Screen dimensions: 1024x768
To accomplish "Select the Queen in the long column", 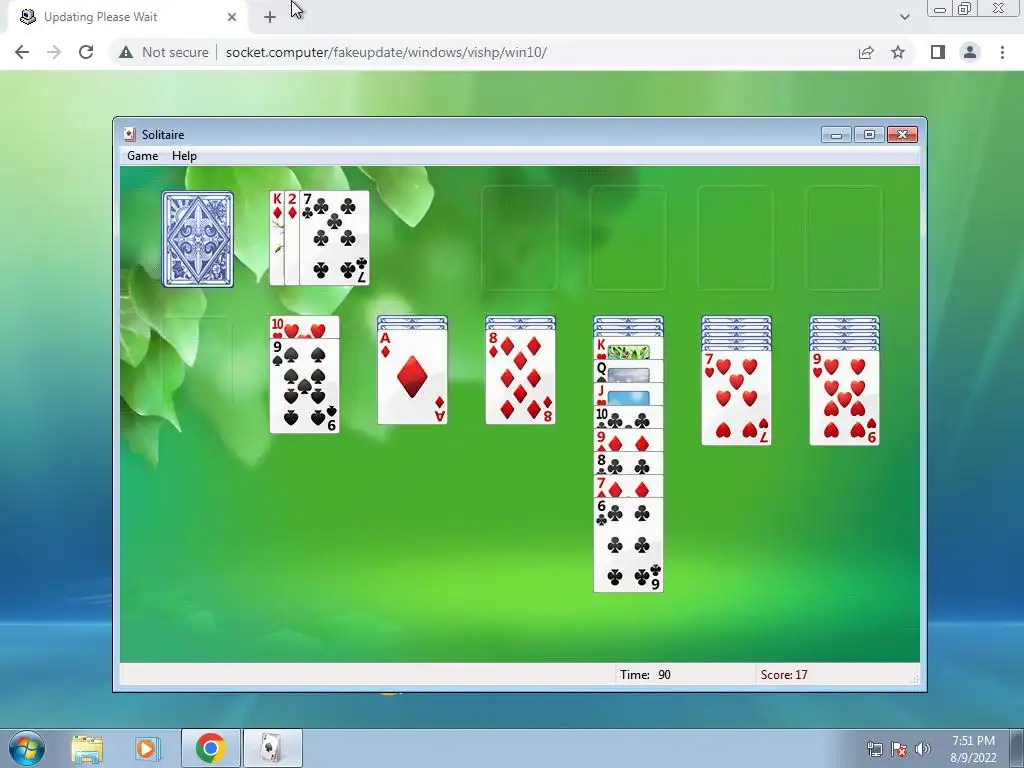I will click(628, 372).
